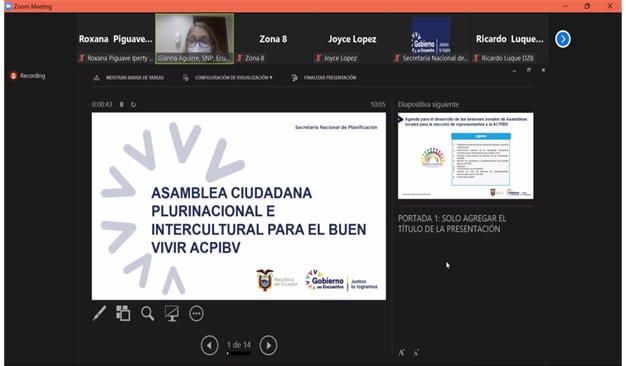626x366 pixels.
Task: Click Finalizar presentación
Action: [x=324, y=77]
